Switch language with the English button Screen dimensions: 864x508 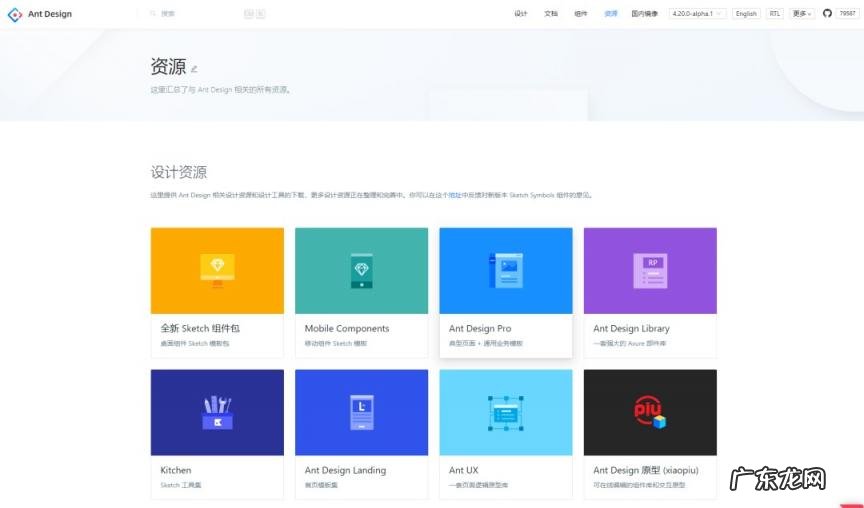pyautogui.click(x=746, y=14)
